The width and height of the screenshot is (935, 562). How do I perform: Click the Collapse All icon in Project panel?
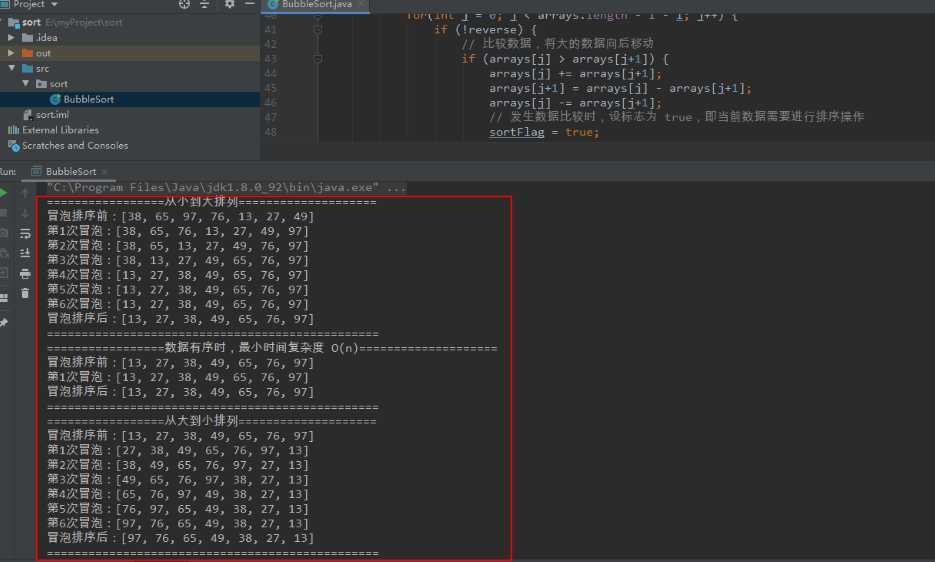pos(205,4)
